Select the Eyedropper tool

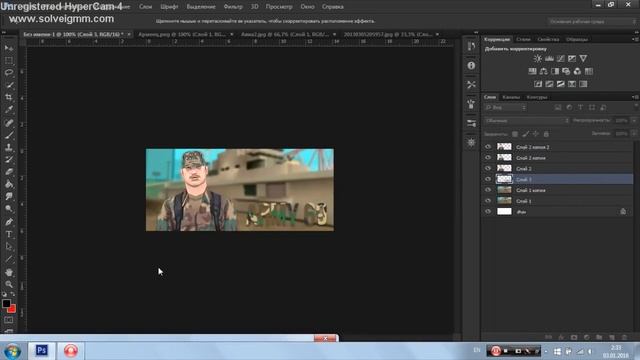pos(9,109)
